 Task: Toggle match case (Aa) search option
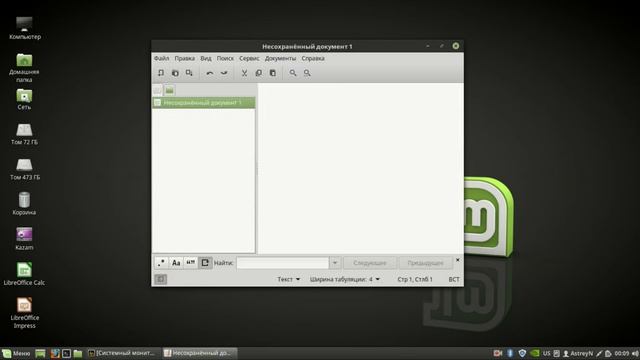point(176,263)
